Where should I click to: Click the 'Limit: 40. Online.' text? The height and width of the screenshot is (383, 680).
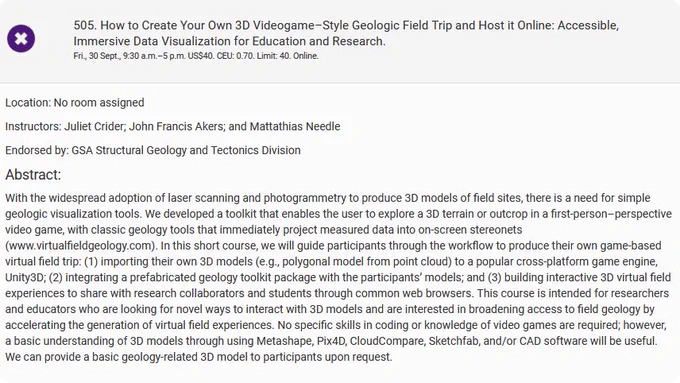point(288,56)
